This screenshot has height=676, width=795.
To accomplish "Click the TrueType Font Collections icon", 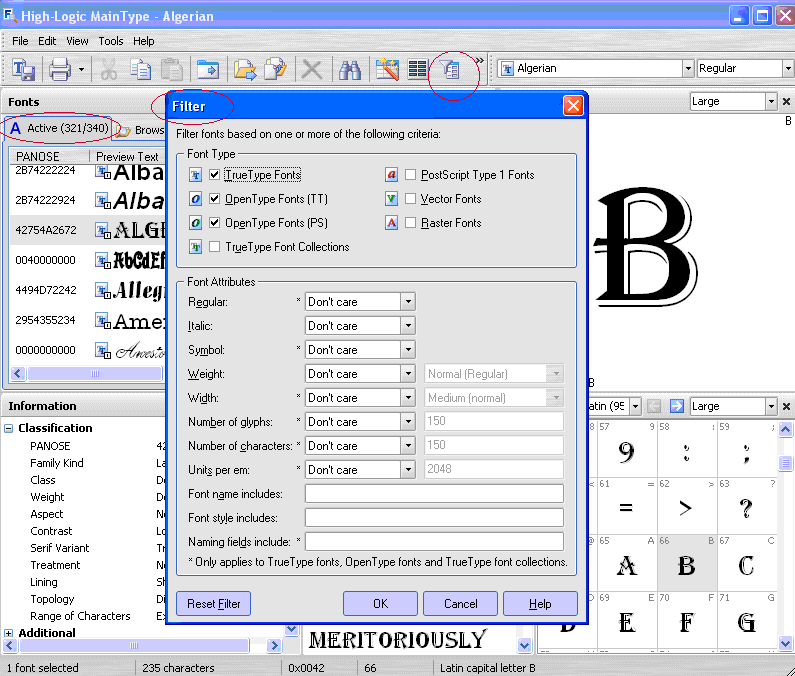I will (195, 247).
